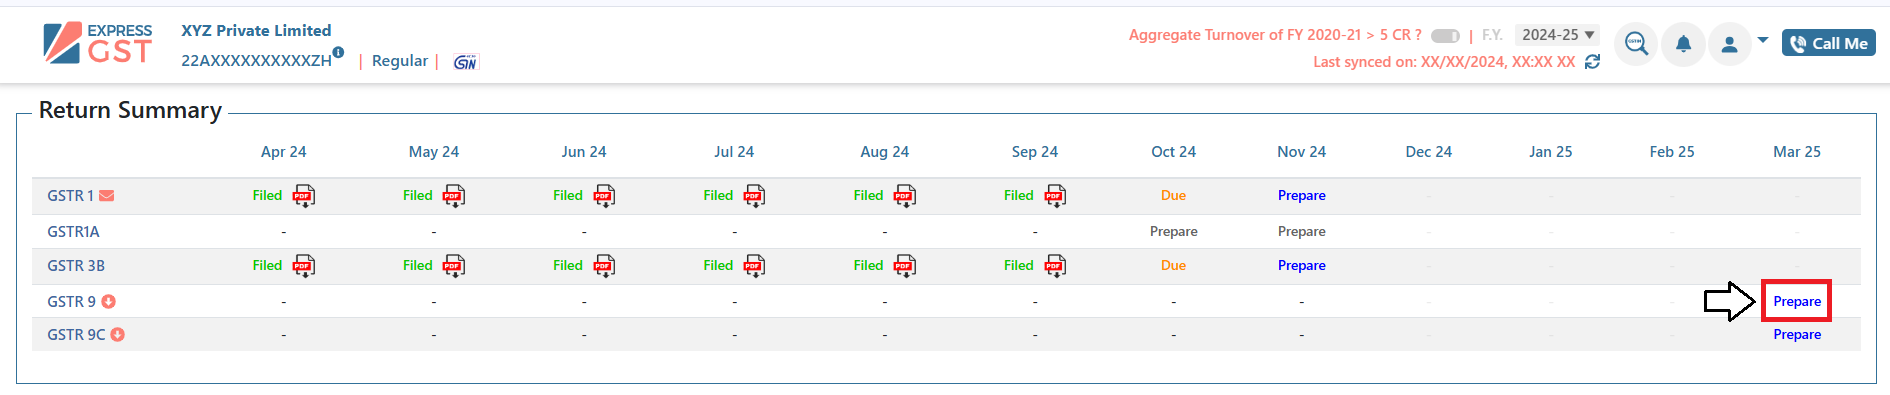Expand the profile menu arrow
This screenshot has height=395, width=1890.
point(1763,41)
